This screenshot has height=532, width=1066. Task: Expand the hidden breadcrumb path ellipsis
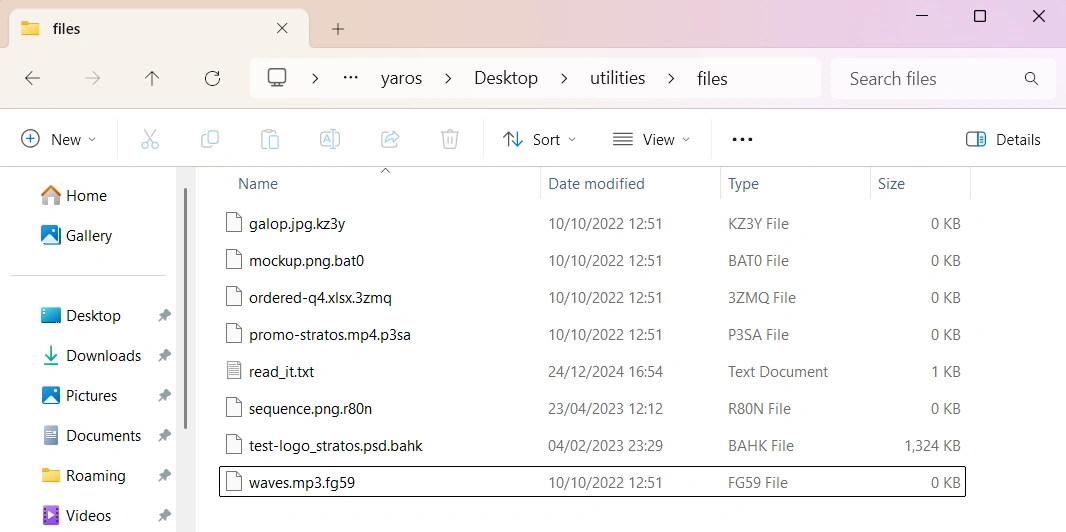[x=351, y=77]
